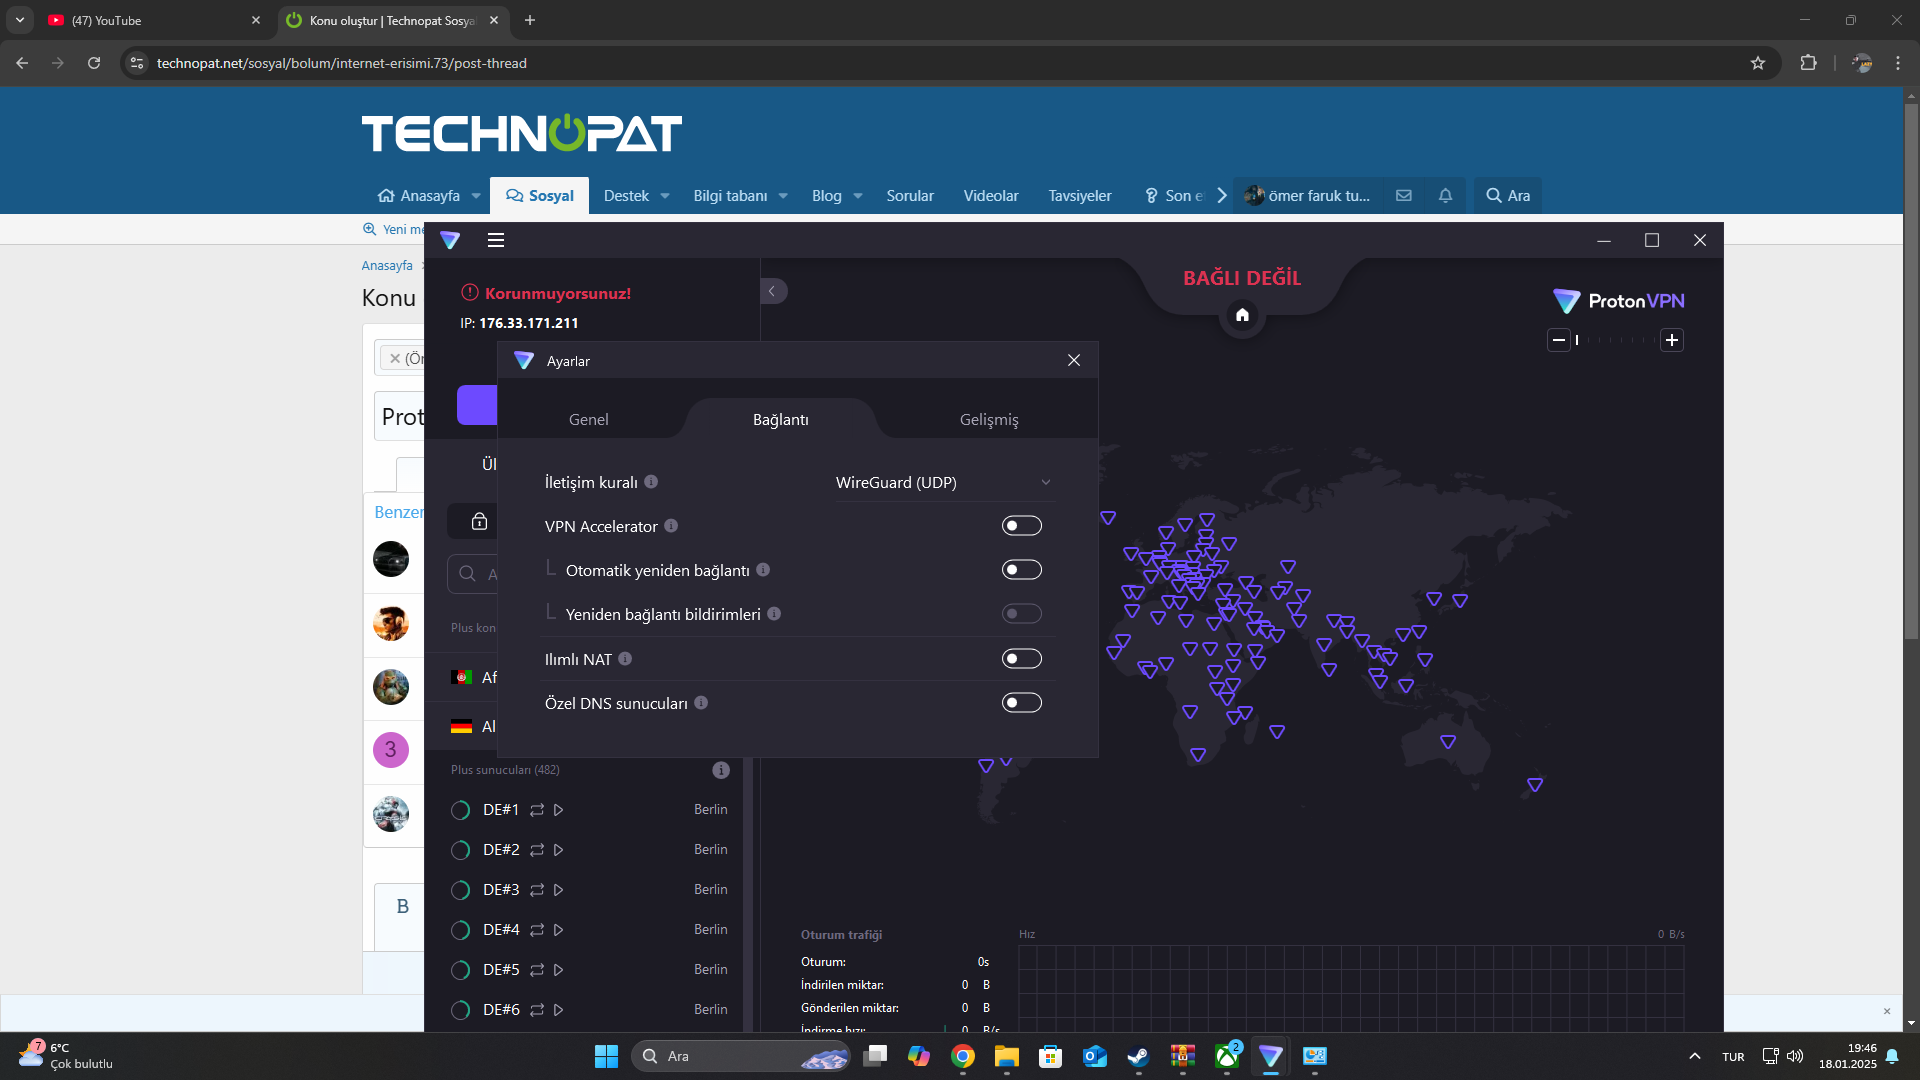Turn on Özel DNS sunucuları
Screen dimensions: 1920x1080
pyautogui.click(x=1021, y=703)
